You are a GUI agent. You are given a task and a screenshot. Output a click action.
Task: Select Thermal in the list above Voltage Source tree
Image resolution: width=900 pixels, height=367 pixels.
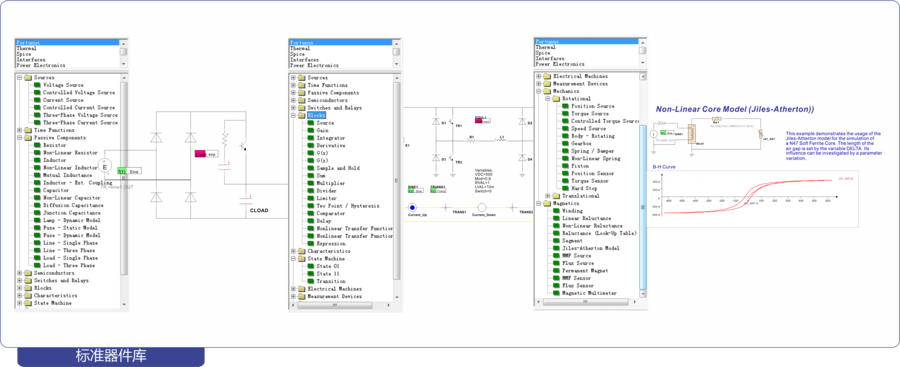click(26, 48)
